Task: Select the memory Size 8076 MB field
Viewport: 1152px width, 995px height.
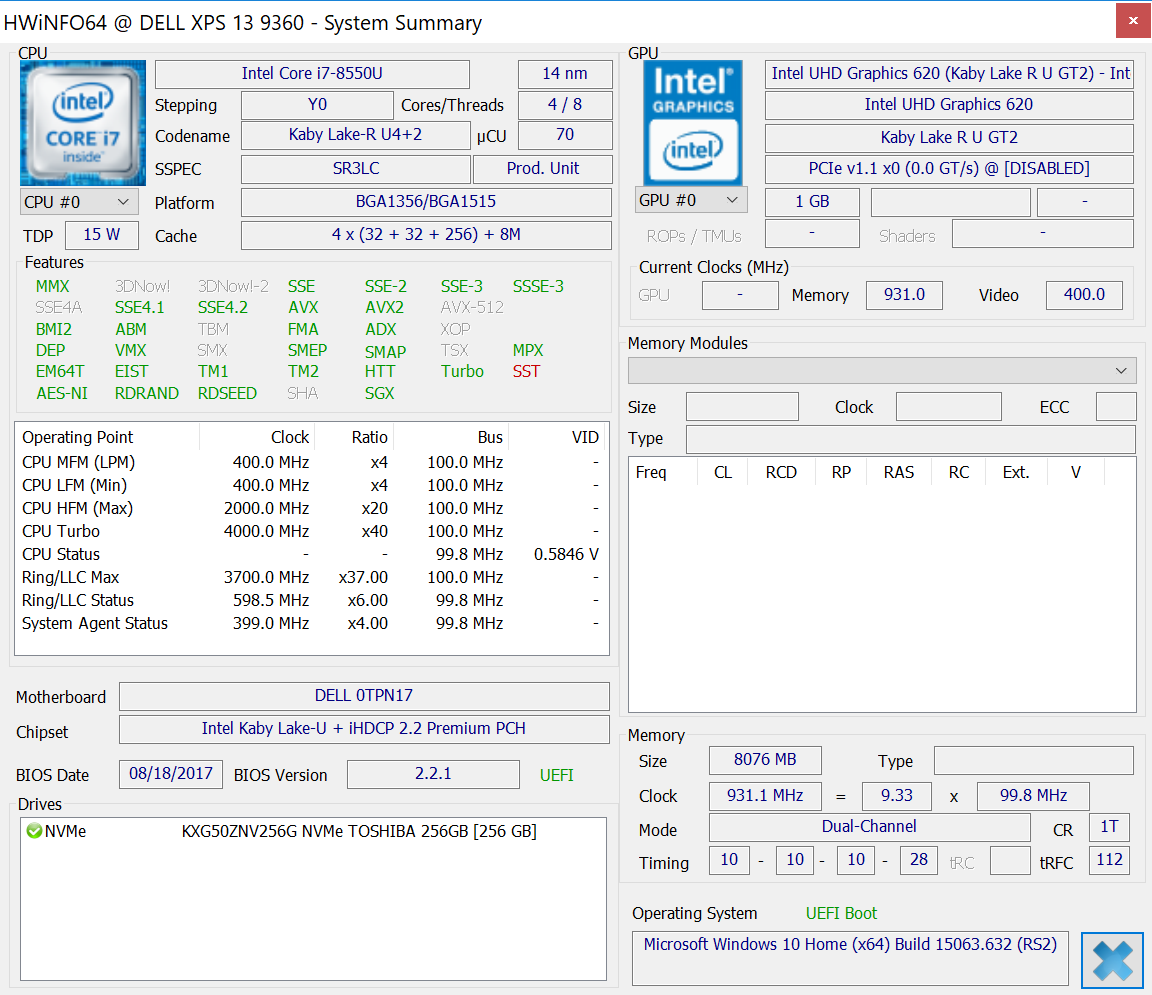Action: click(x=765, y=760)
